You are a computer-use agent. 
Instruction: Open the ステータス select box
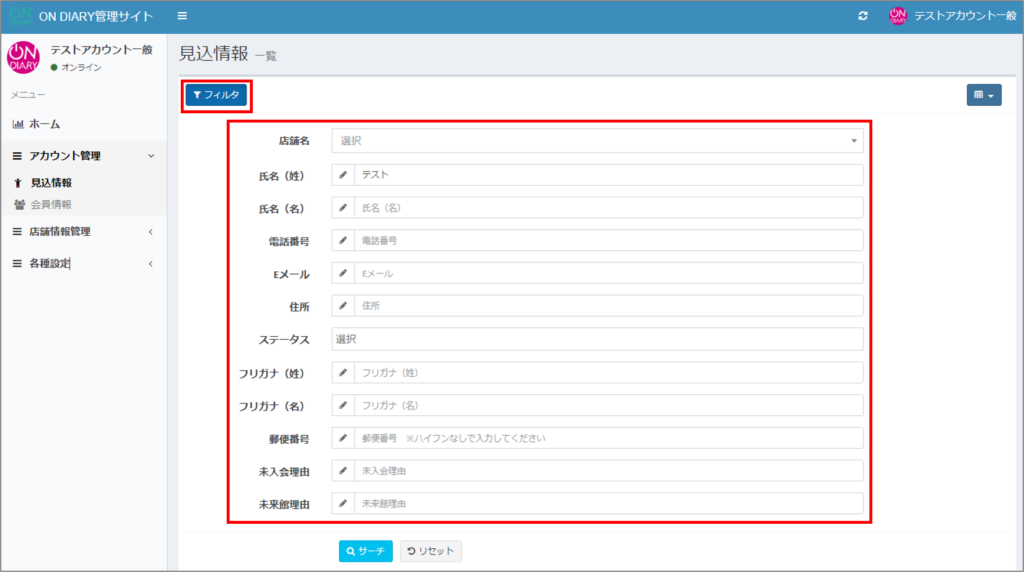click(597, 339)
